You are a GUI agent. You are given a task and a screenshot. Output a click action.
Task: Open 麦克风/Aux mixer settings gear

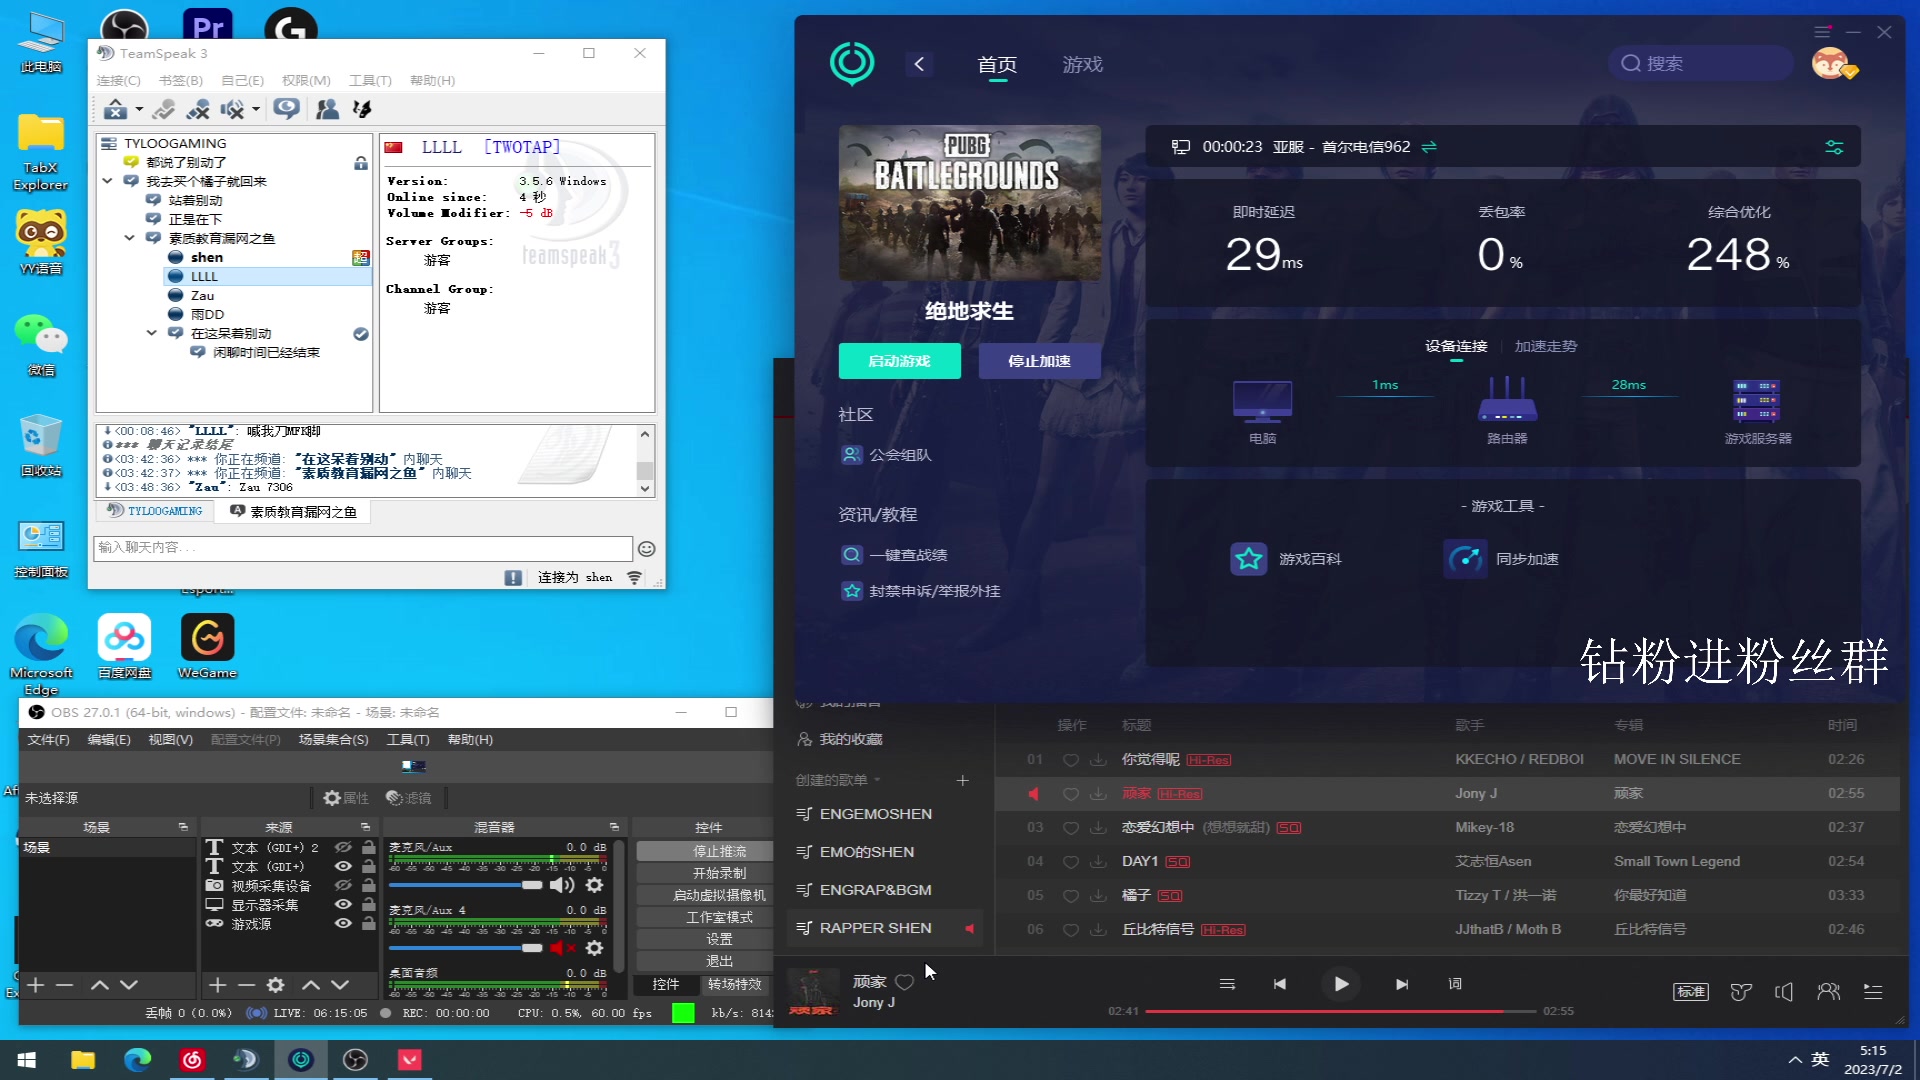pyautogui.click(x=594, y=885)
